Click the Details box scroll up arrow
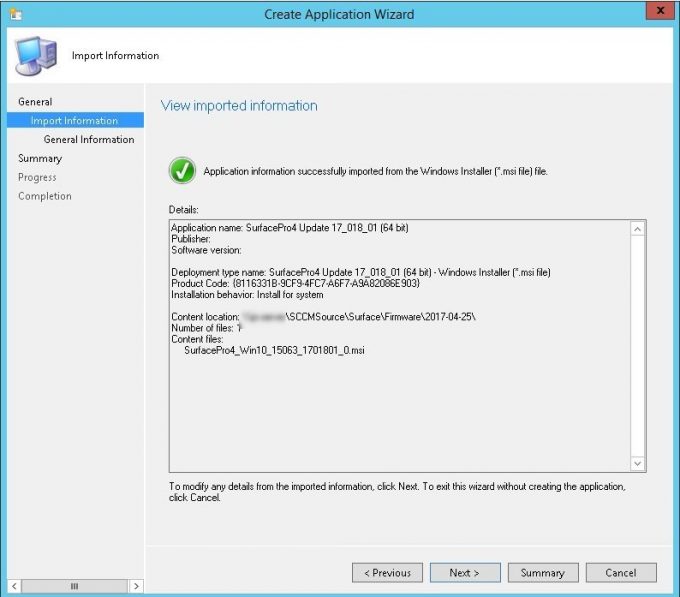The image size is (680, 597). 638,229
